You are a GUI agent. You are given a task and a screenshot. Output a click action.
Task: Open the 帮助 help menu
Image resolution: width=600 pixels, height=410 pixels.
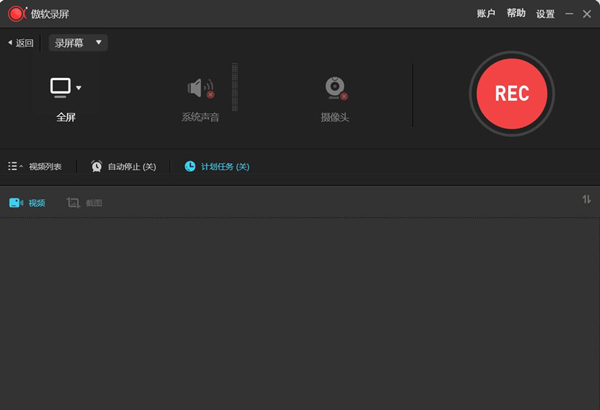pos(516,13)
